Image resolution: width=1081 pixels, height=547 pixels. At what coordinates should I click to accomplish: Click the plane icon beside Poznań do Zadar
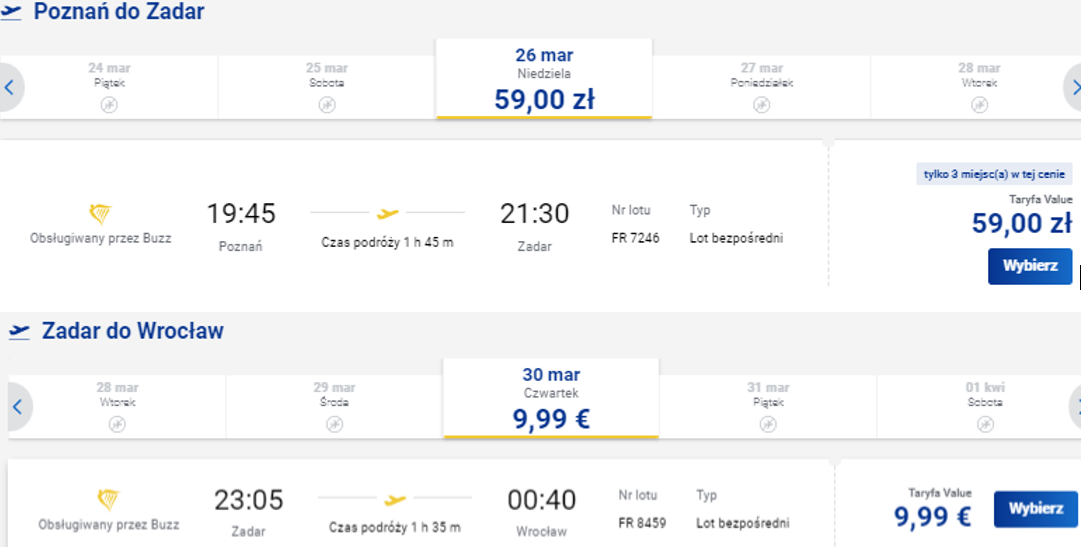pyautogui.click(x=10, y=12)
